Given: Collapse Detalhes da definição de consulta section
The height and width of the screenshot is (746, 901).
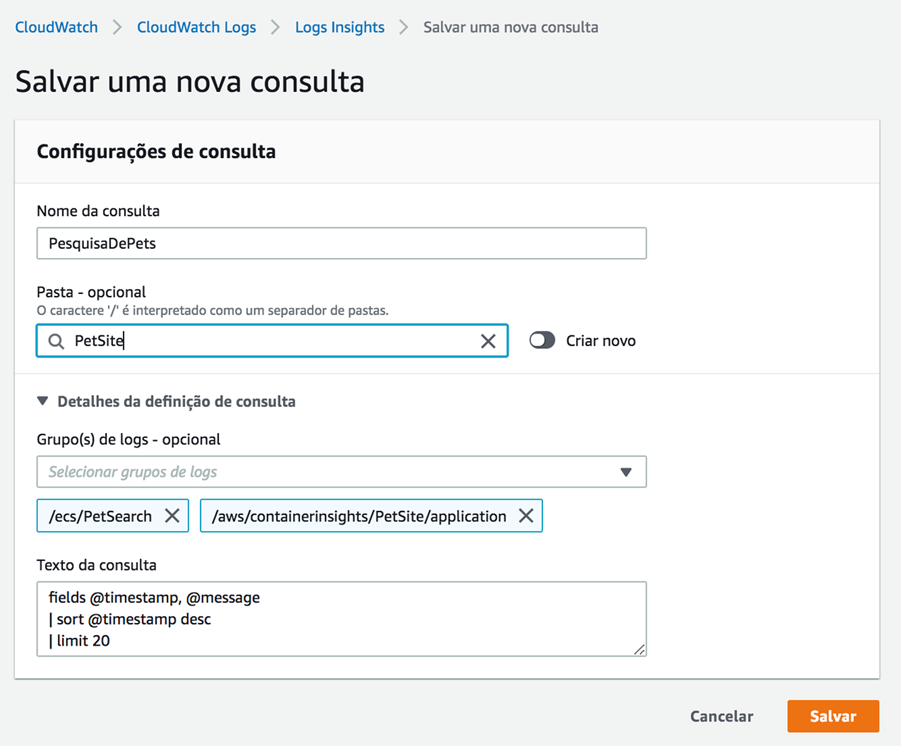Looking at the screenshot, I should pos(42,401).
